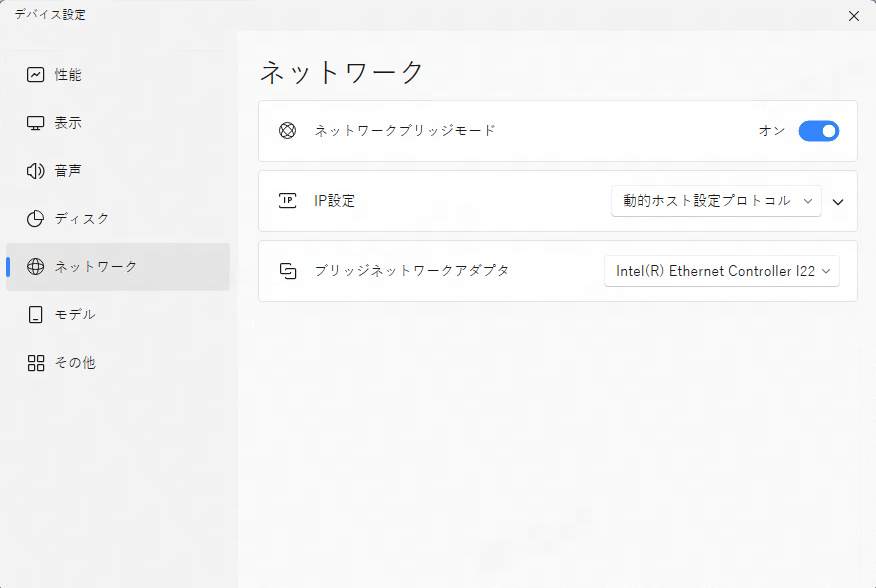This screenshot has height=588, width=876.
Task: Click the bridge adapter icon
Action: point(287,270)
